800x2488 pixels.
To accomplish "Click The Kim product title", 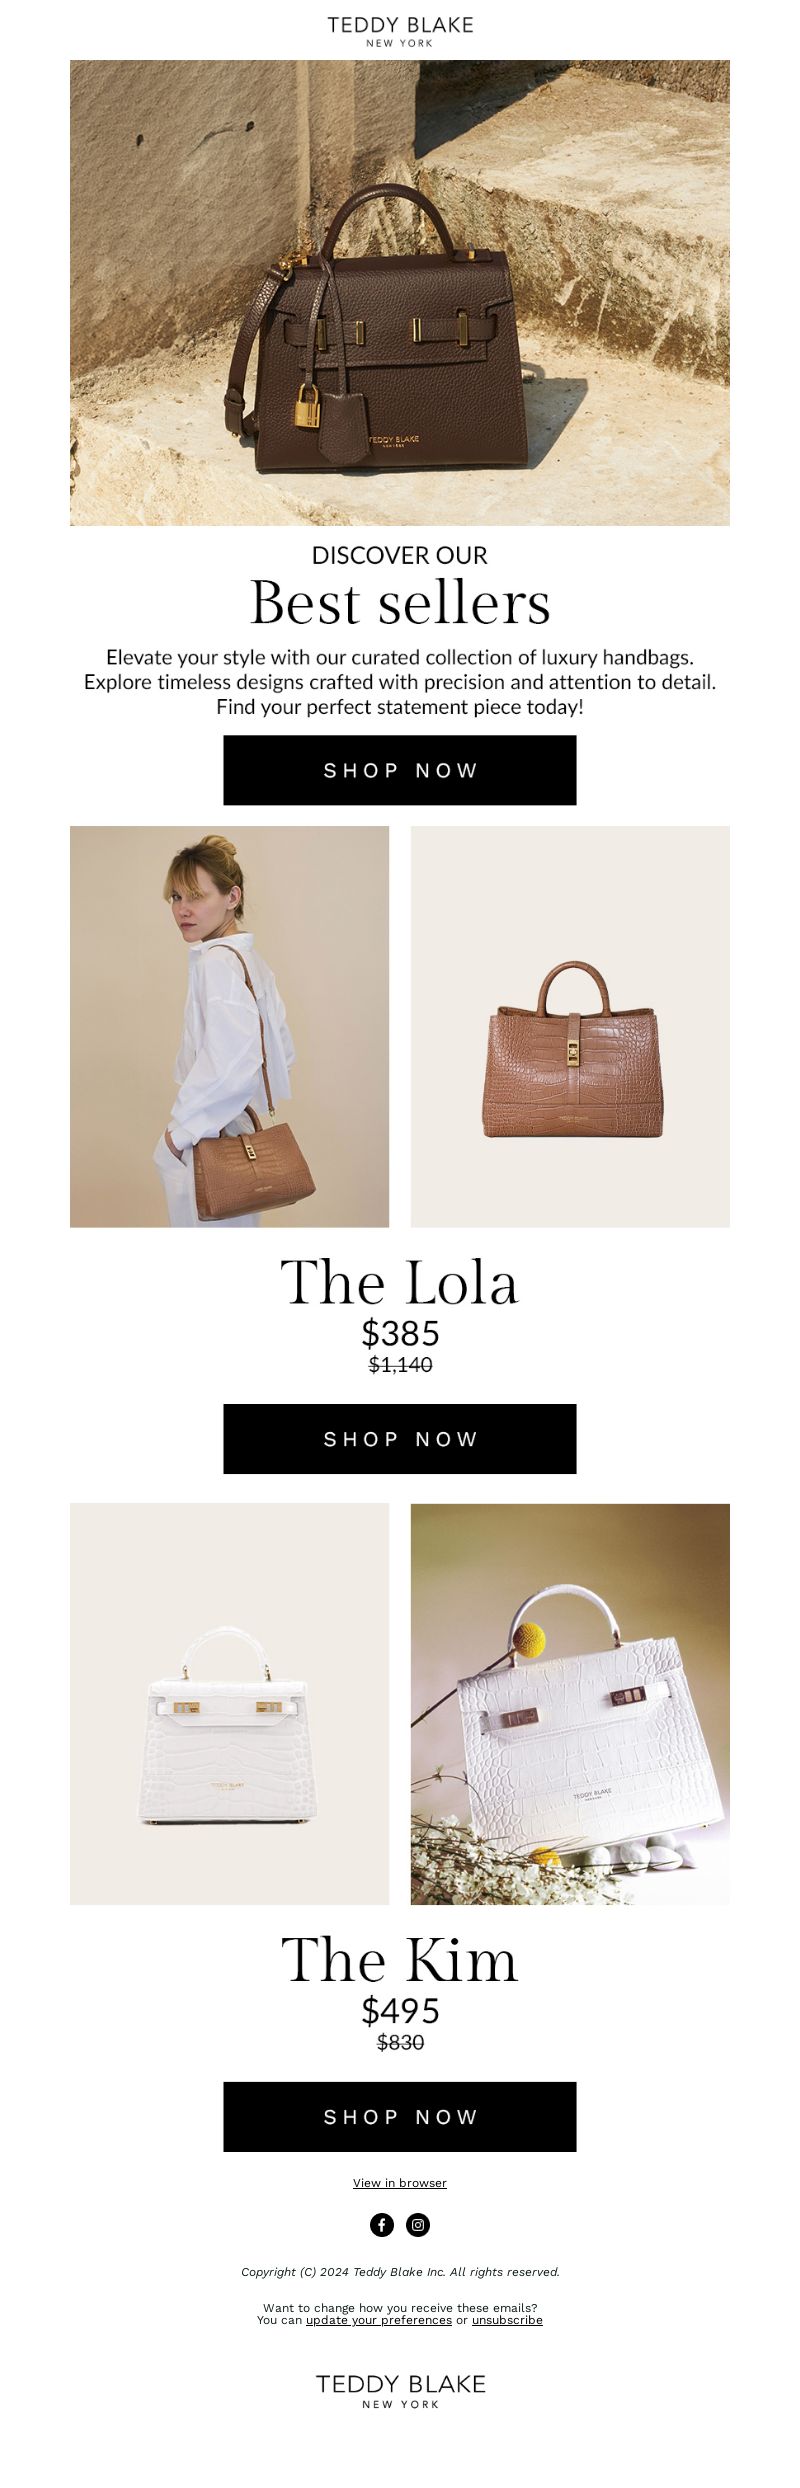I will click(x=400, y=1960).
